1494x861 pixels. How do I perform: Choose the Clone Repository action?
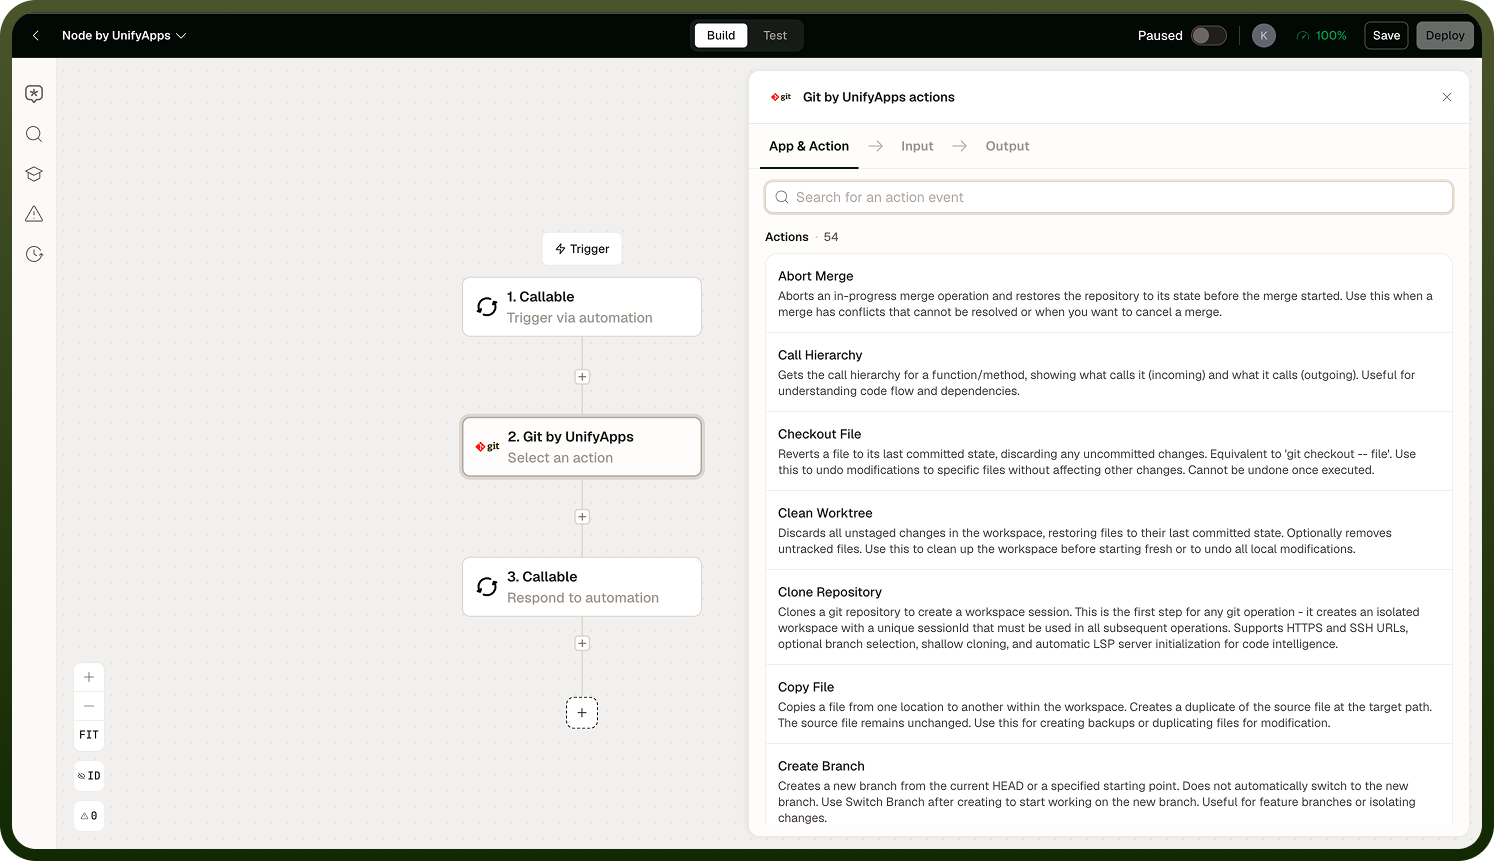[1108, 617]
